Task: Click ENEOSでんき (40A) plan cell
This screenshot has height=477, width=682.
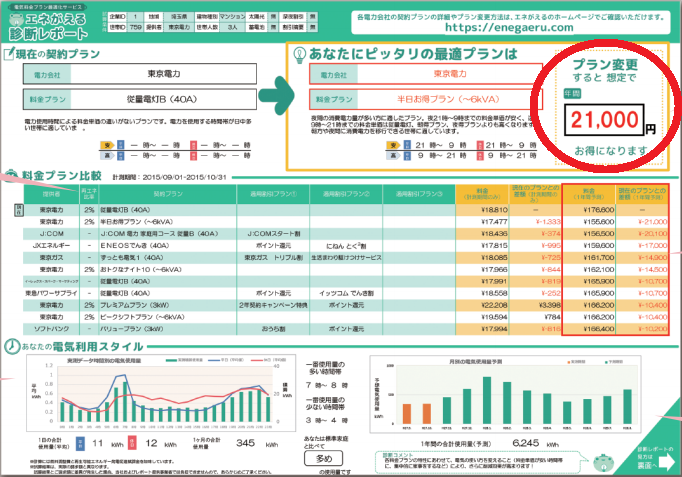Action: [168, 246]
